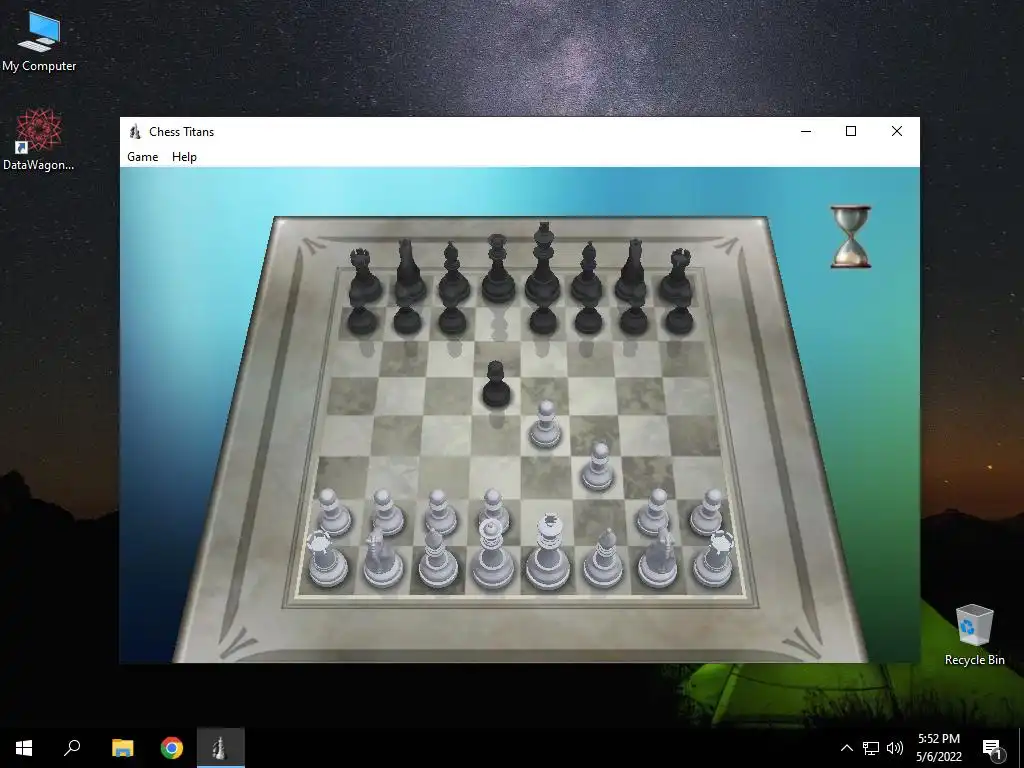Select the white a-pawn

pos(334,513)
